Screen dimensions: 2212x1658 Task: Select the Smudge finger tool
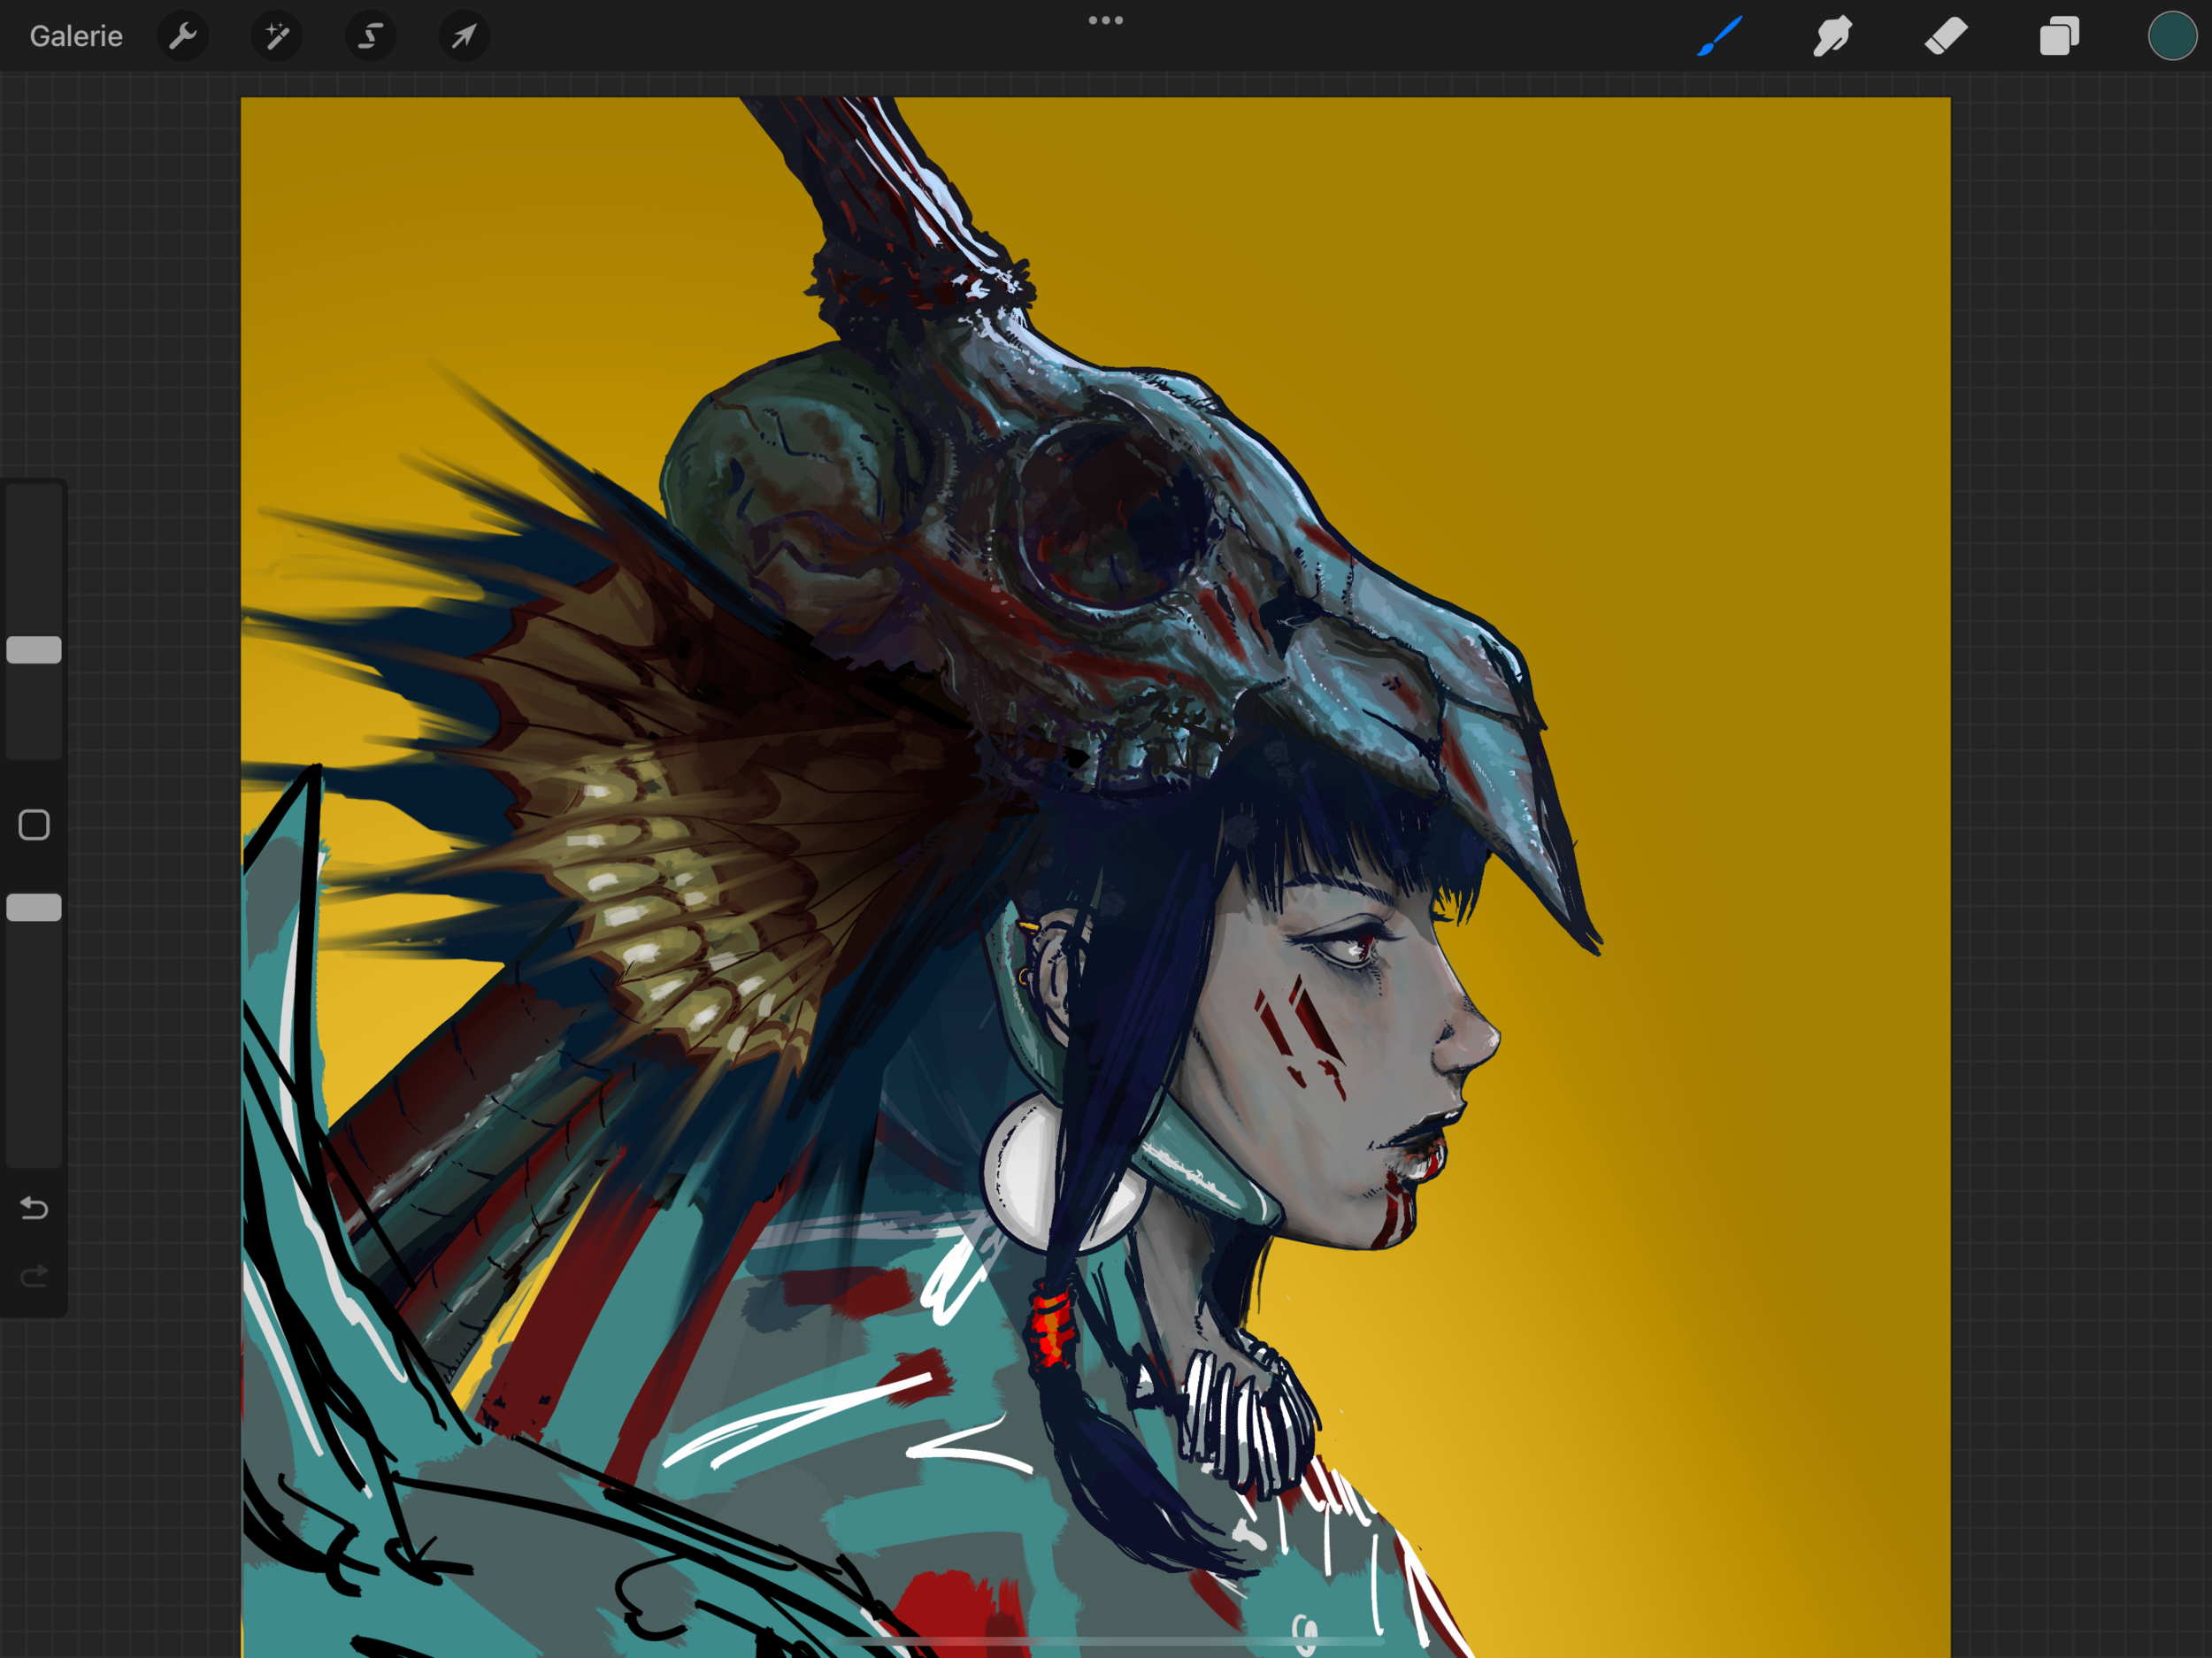(1832, 37)
